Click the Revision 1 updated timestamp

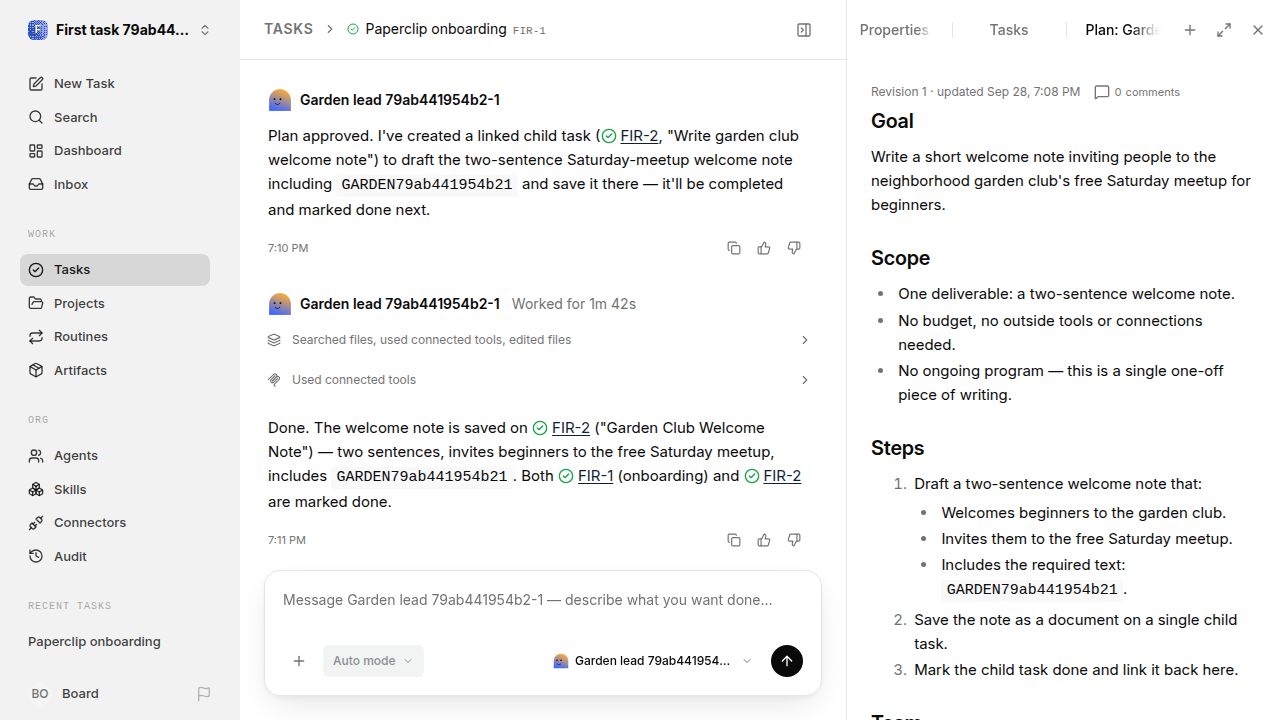pyautogui.click(x=975, y=92)
